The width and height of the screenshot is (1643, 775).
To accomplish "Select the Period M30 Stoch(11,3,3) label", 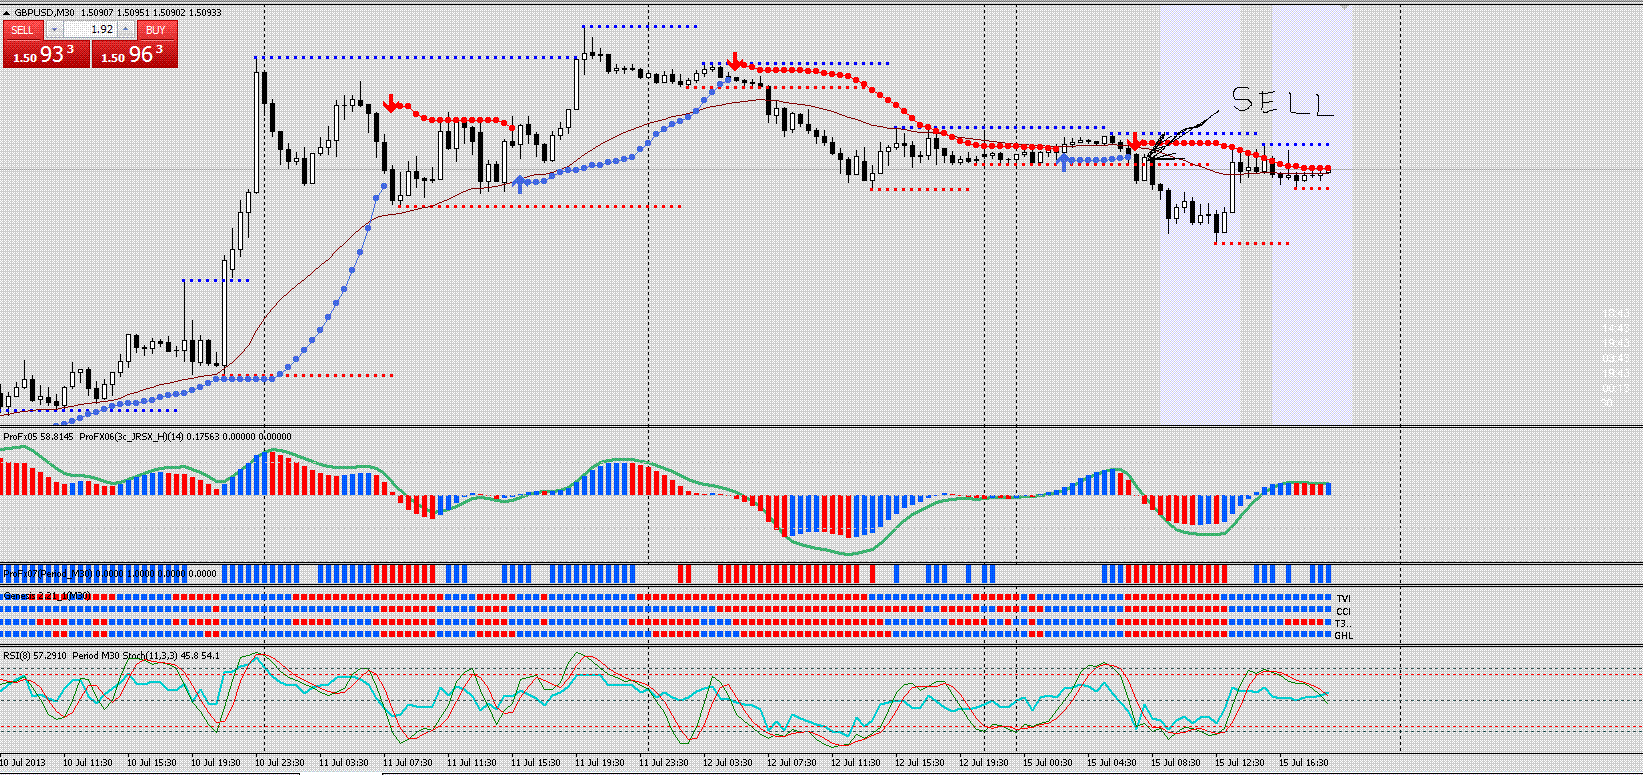I will click(x=125, y=656).
